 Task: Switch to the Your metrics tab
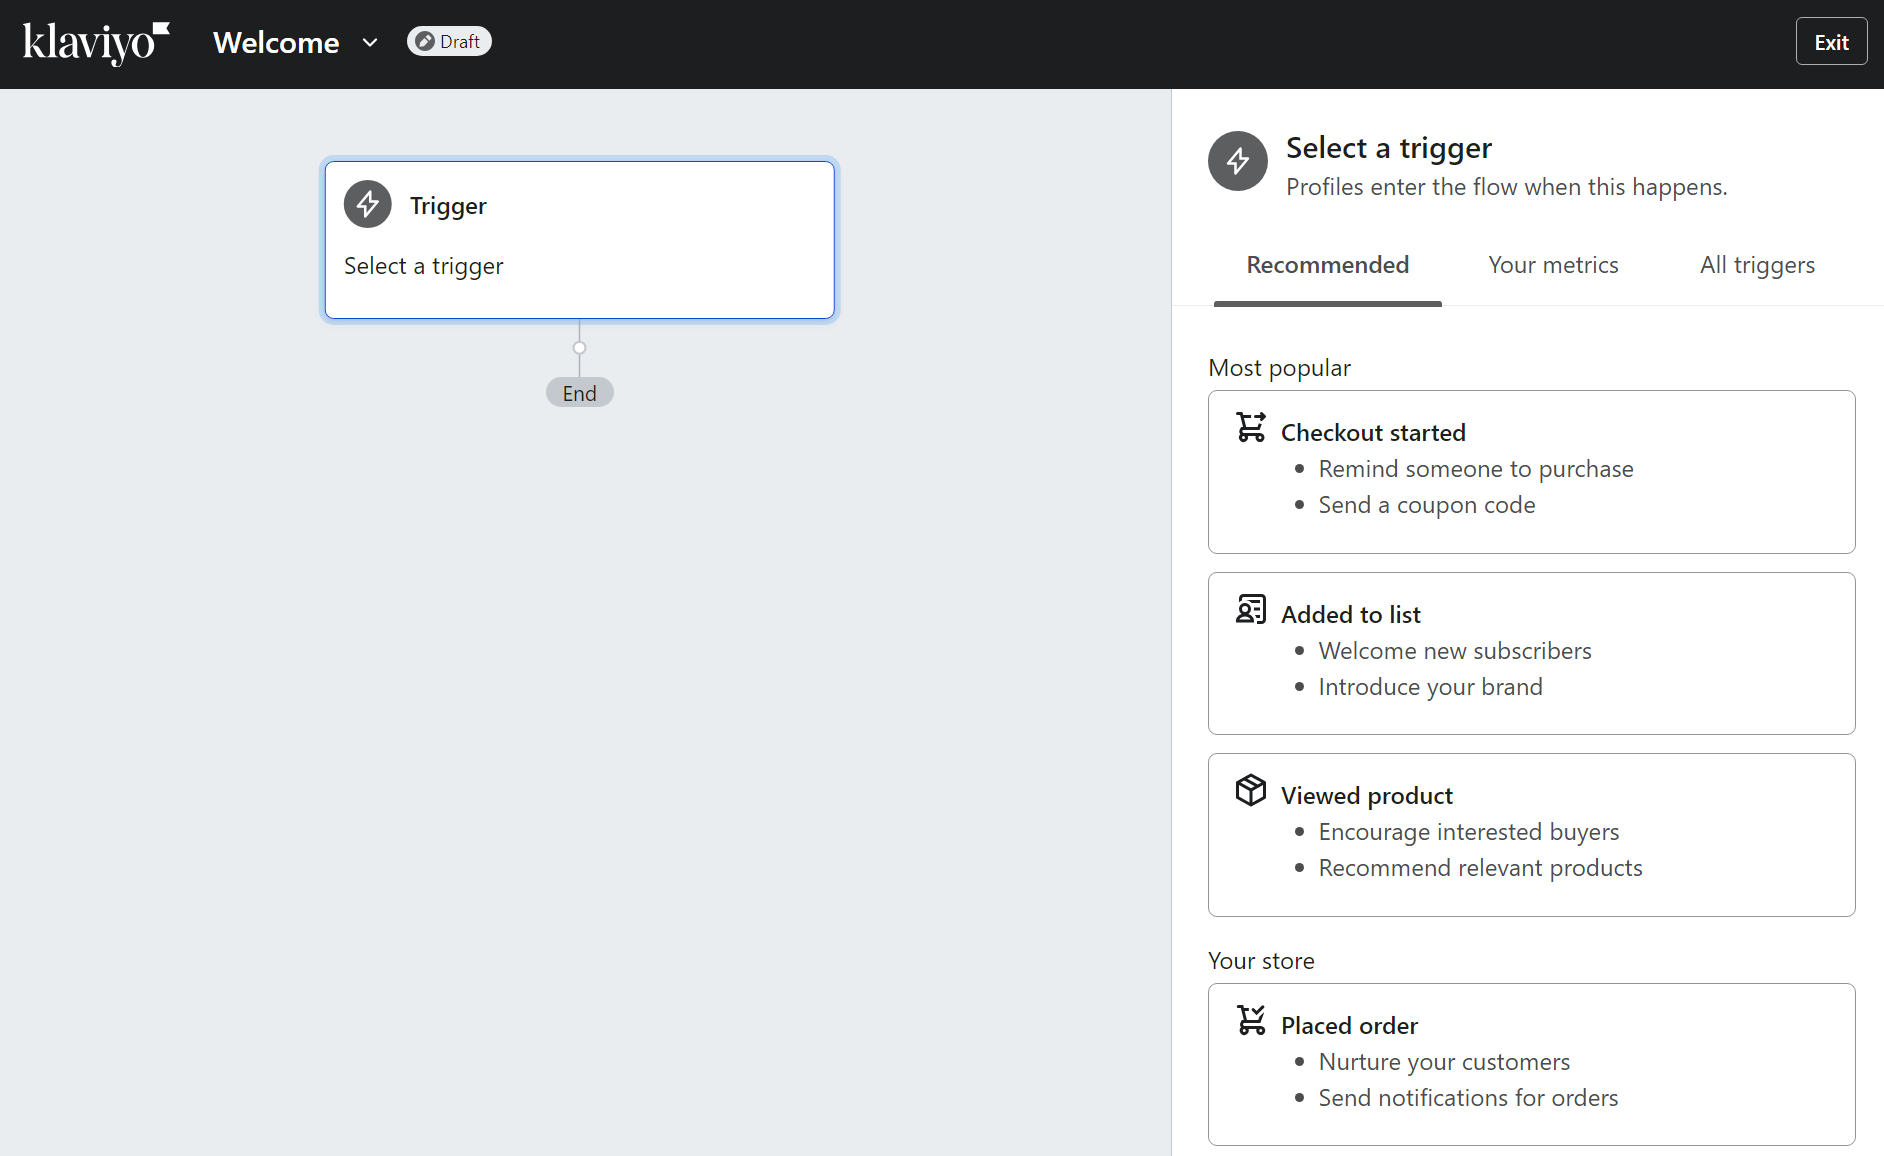click(x=1553, y=265)
